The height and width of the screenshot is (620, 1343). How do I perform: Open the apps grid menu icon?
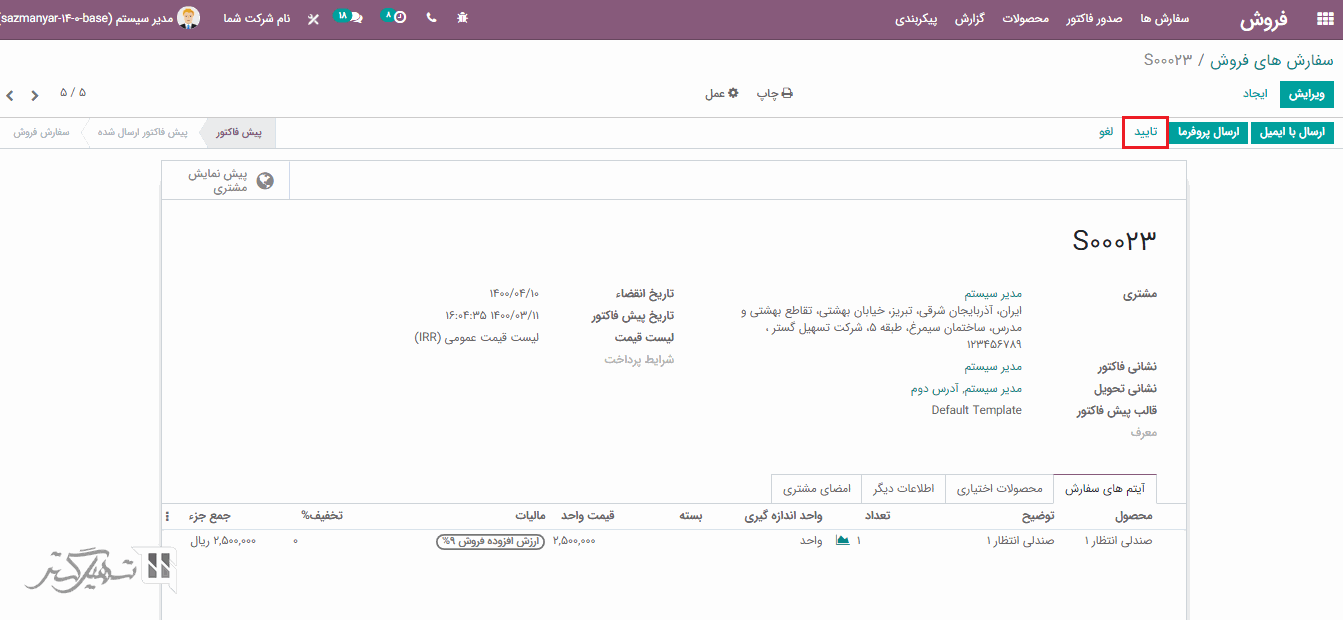pyautogui.click(x=1324, y=19)
